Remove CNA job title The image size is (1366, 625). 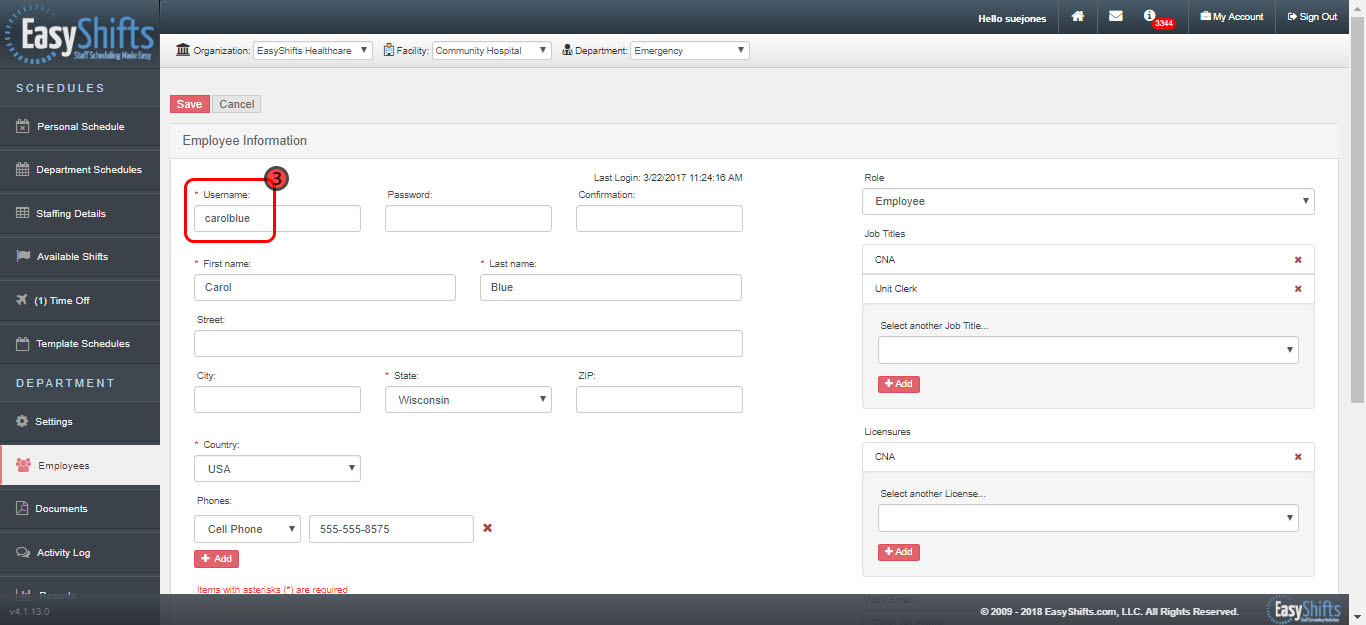point(1298,260)
